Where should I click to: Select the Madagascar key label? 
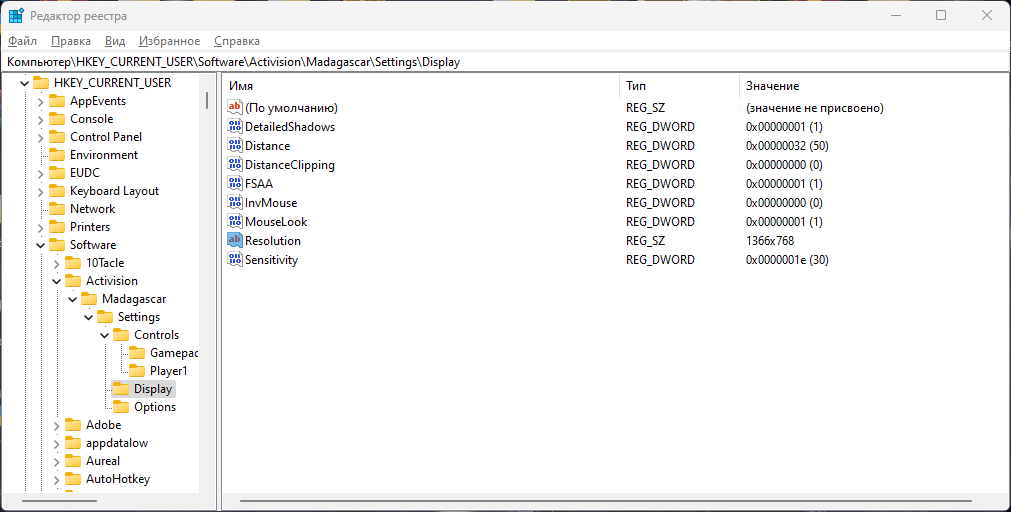[x=134, y=299]
